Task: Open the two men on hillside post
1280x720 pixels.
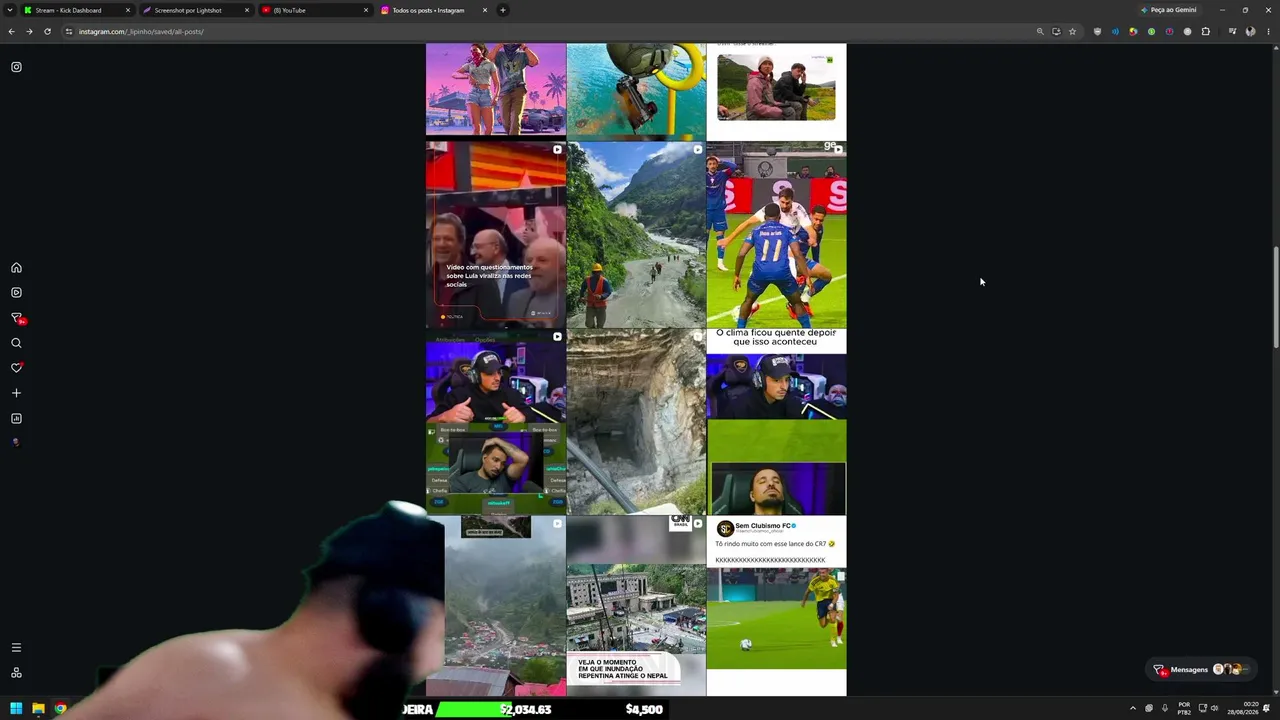Action: (x=776, y=91)
